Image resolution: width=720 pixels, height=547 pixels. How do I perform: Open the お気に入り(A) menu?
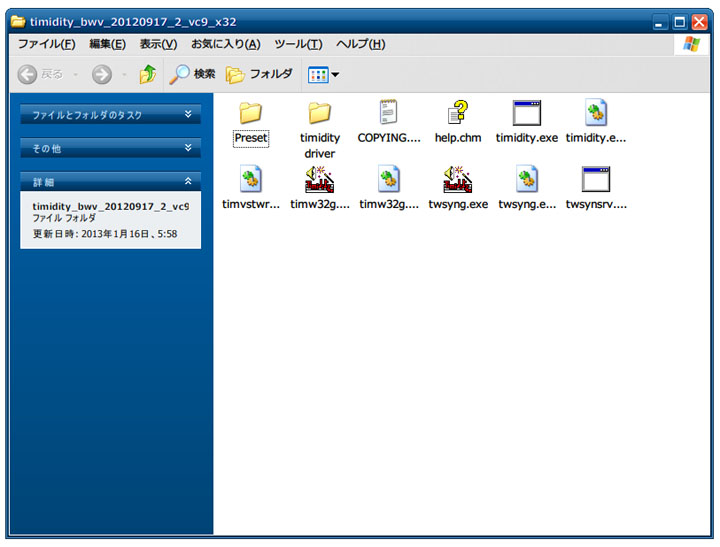tap(225, 44)
